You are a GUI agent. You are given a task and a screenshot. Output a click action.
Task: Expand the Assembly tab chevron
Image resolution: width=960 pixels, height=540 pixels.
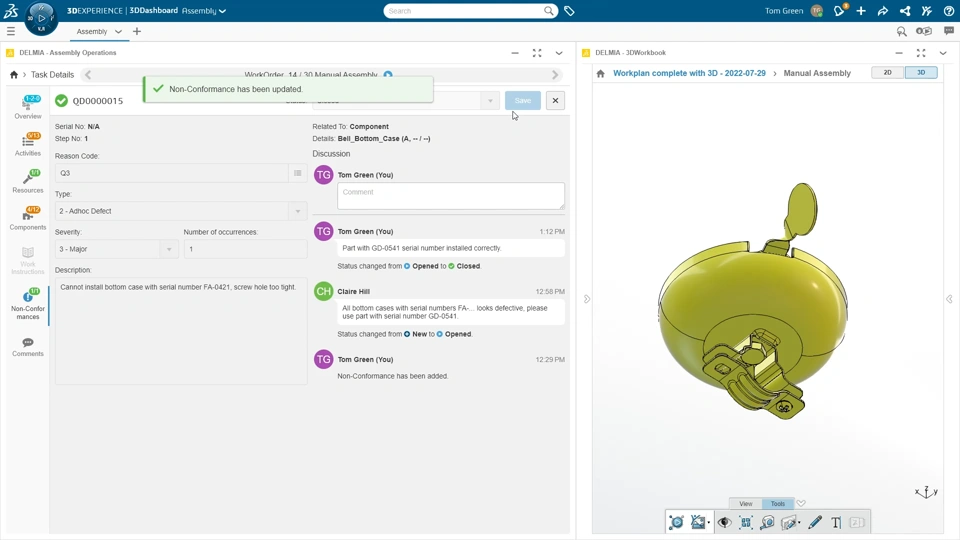click(x=118, y=31)
